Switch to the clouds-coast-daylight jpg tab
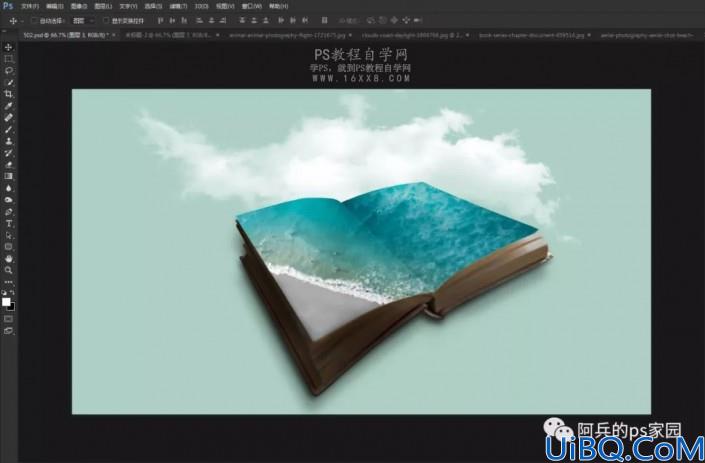This screenshot has width=705, height=463. (413, 35)
